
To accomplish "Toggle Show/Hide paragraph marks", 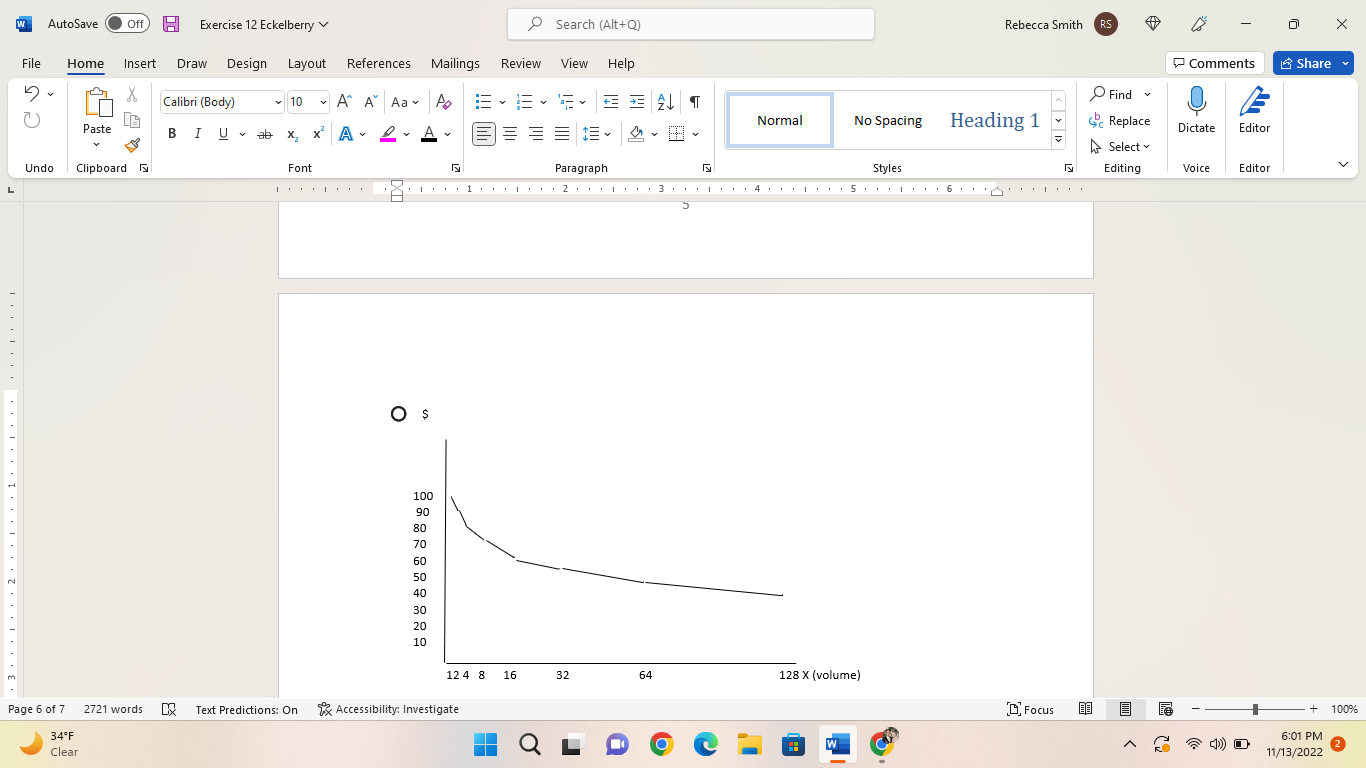I will 694,102.
